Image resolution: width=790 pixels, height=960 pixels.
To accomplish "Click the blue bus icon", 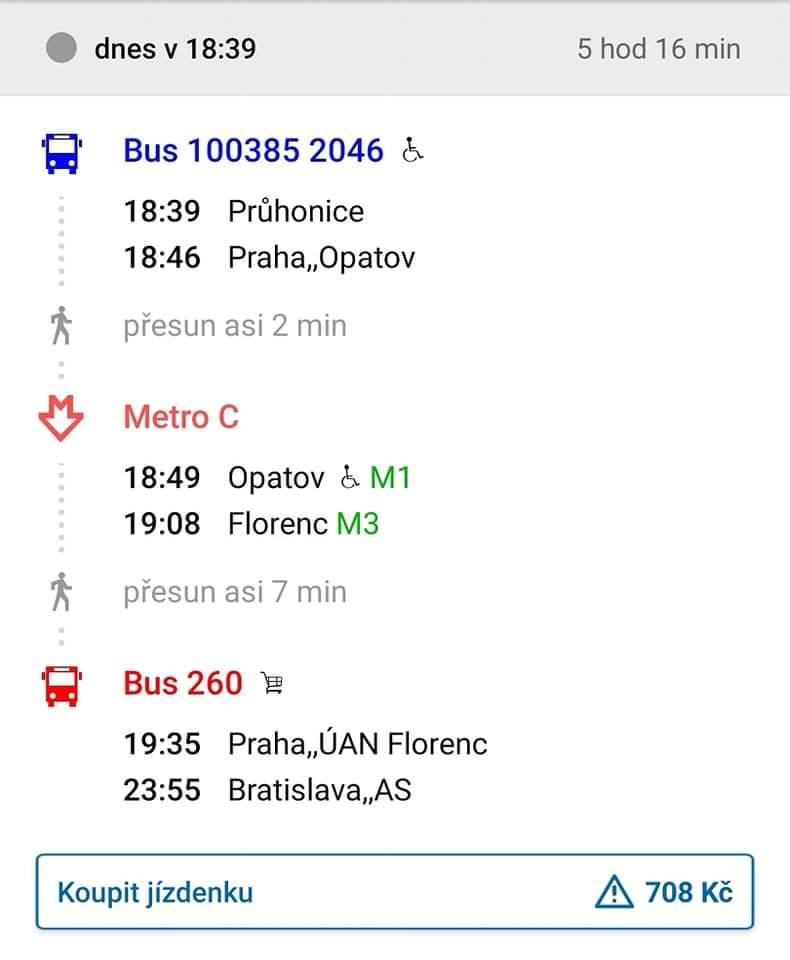I will click(x=61, y=153).
